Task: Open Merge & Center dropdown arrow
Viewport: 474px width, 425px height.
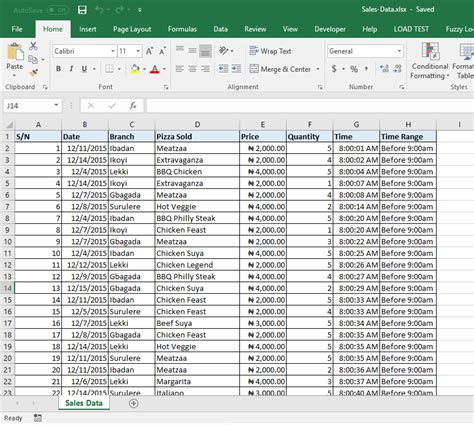Action: pos(318,69)
